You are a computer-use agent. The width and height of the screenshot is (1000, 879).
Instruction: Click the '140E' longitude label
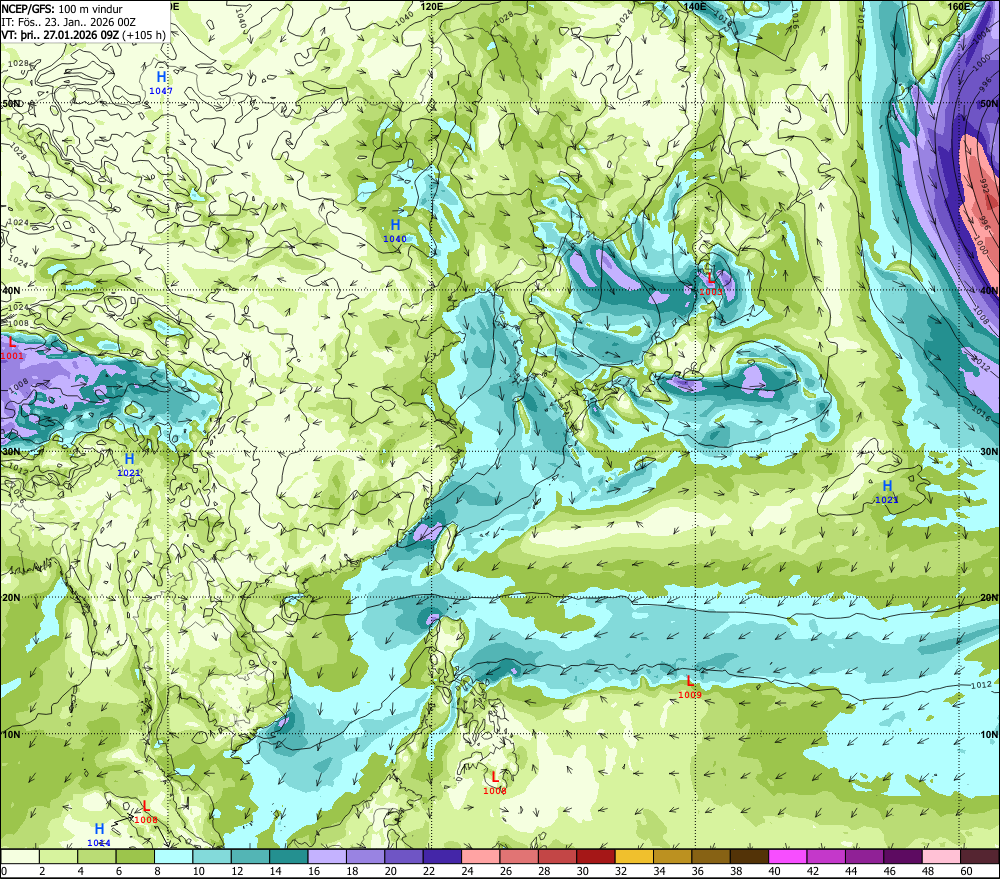[695, 6]
